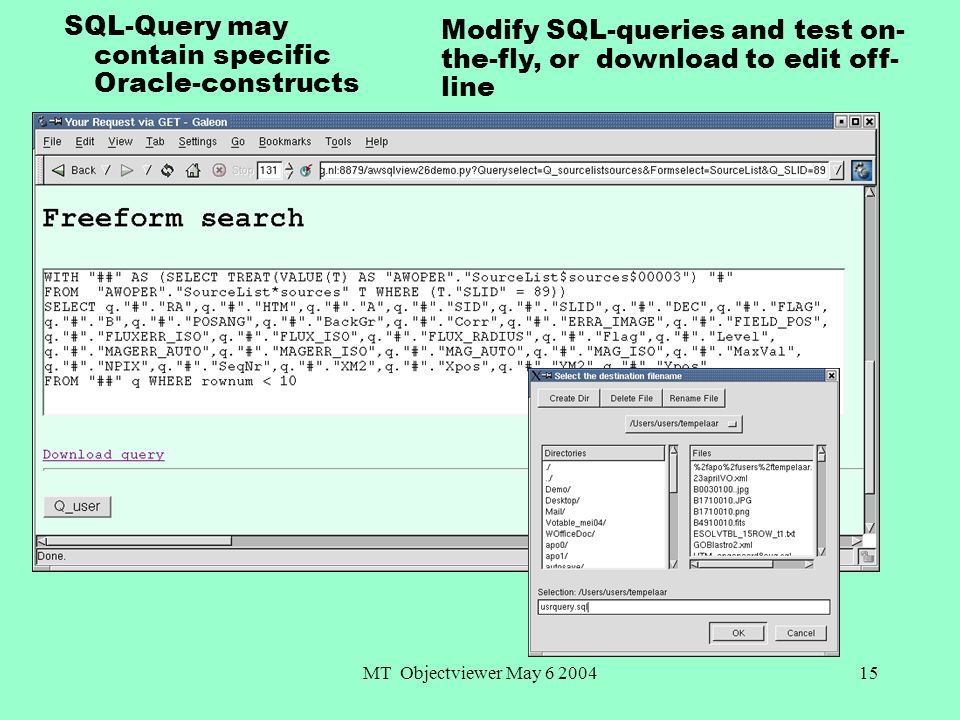Viewport: 960px width, 720px height.
Task: Select the Desktop/ directory
Action: coord(562,500)
